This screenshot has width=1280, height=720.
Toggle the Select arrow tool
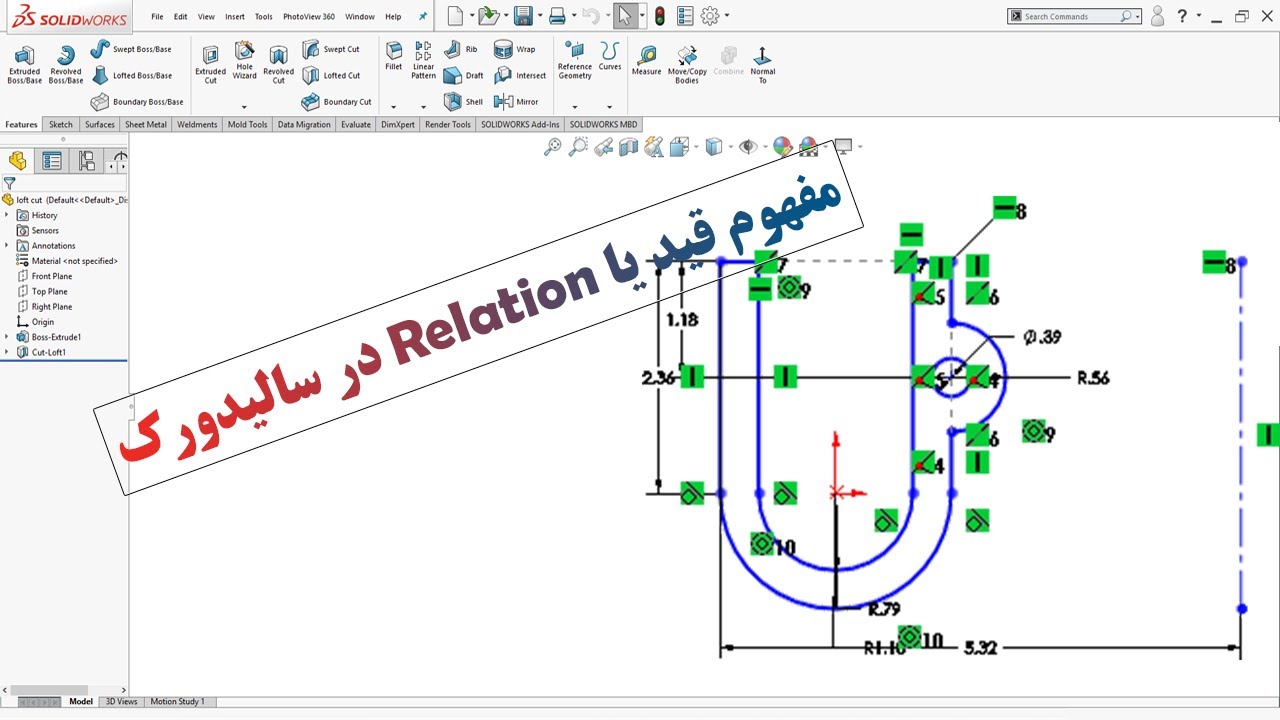coord(623,15)
